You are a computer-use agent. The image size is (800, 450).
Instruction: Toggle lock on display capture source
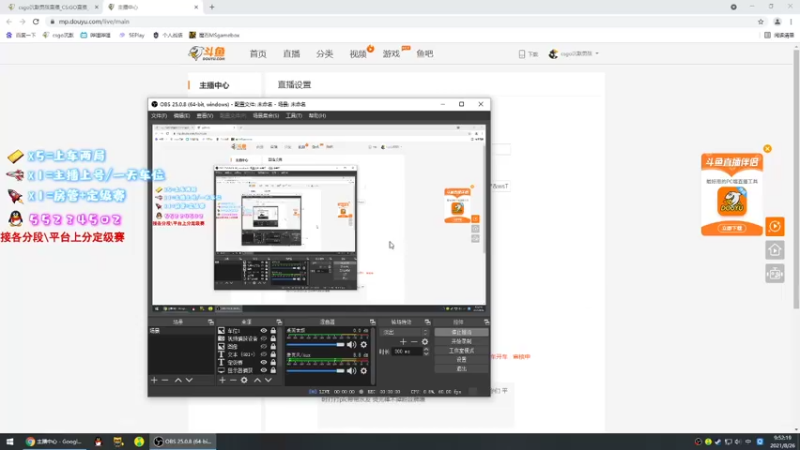click(273, 370)
